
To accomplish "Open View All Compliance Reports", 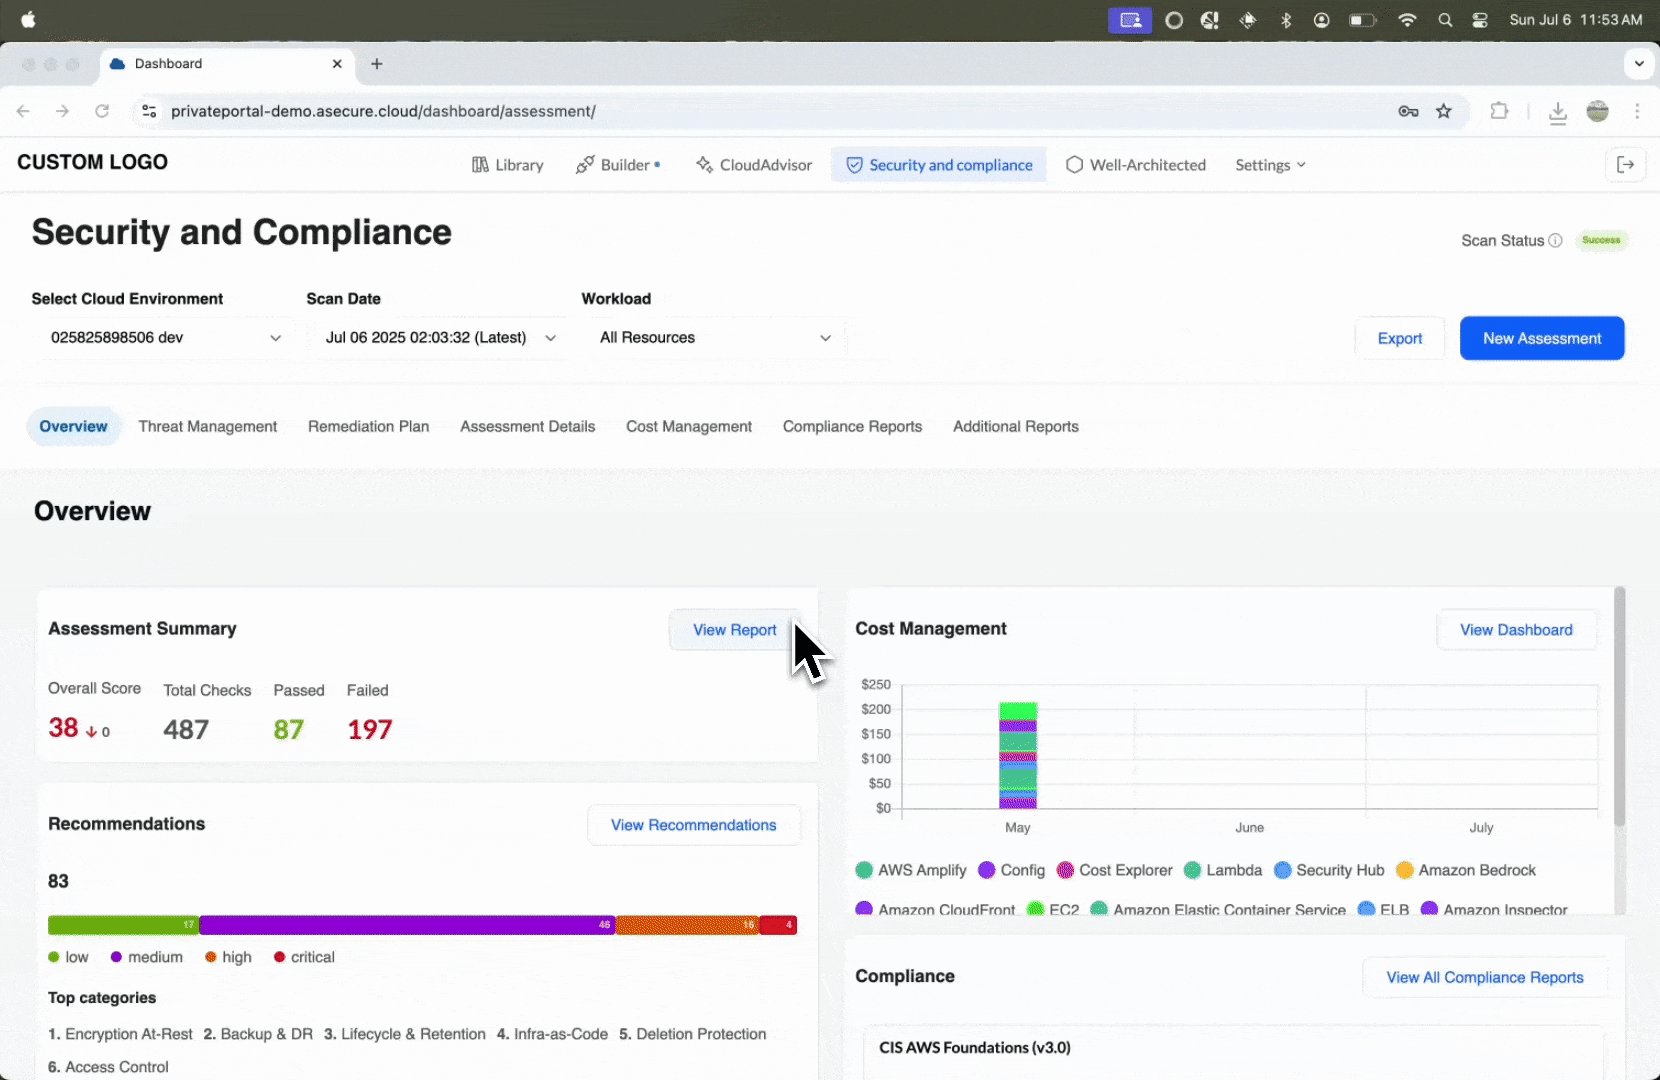I will click(x=1485, y=977).
